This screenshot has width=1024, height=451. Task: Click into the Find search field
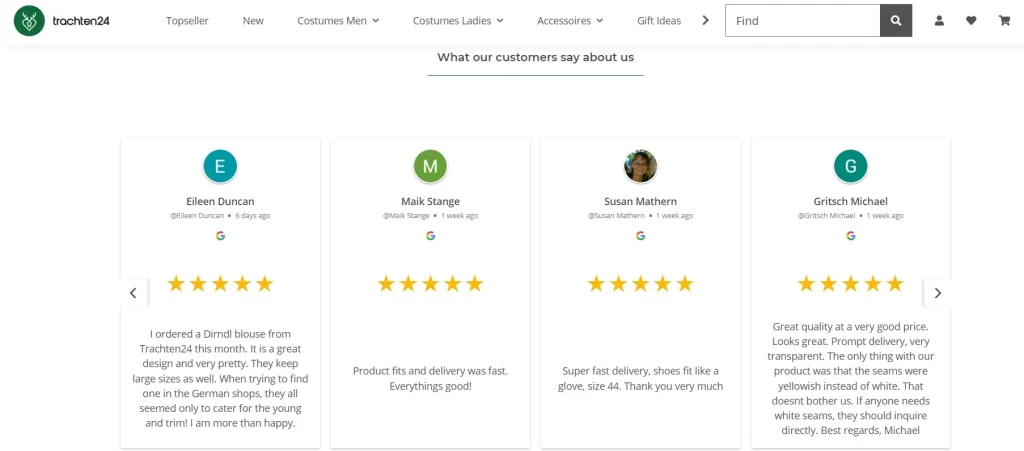[x=802, y=20]
